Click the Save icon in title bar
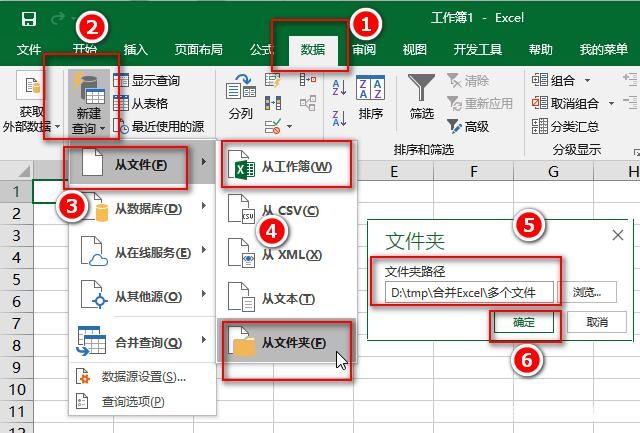This screenshot has height=433, width=640. (x=28, y=19)
